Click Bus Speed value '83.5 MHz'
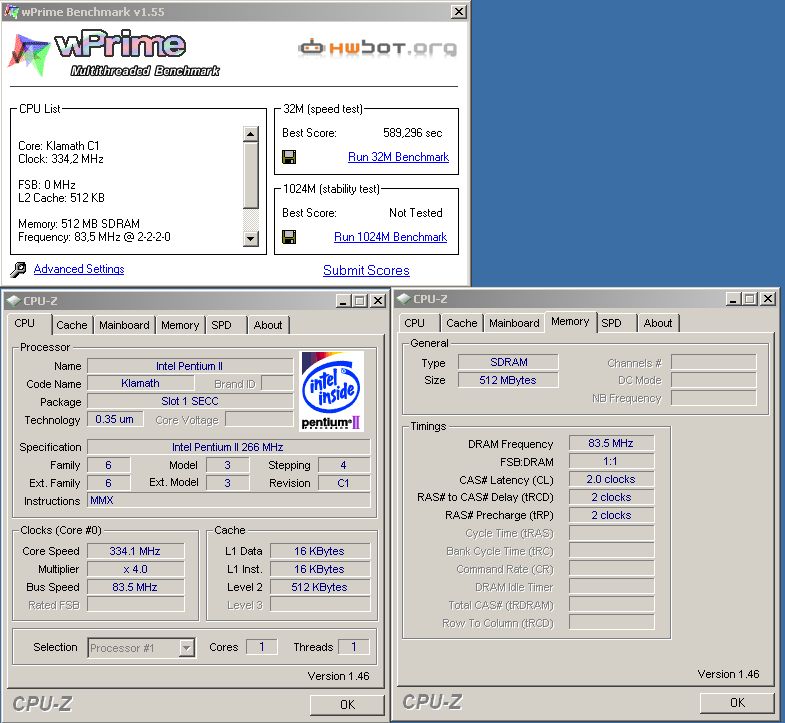The image size is (785, 723). pos(135,587)
